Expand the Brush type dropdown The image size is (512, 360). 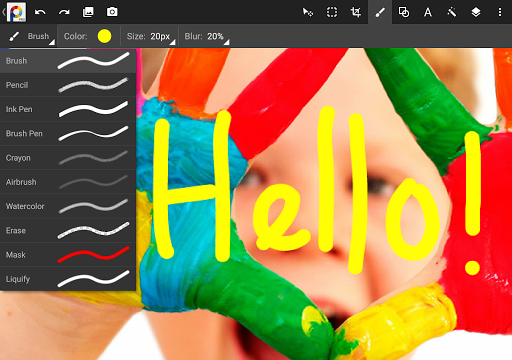tap(31, 36)
